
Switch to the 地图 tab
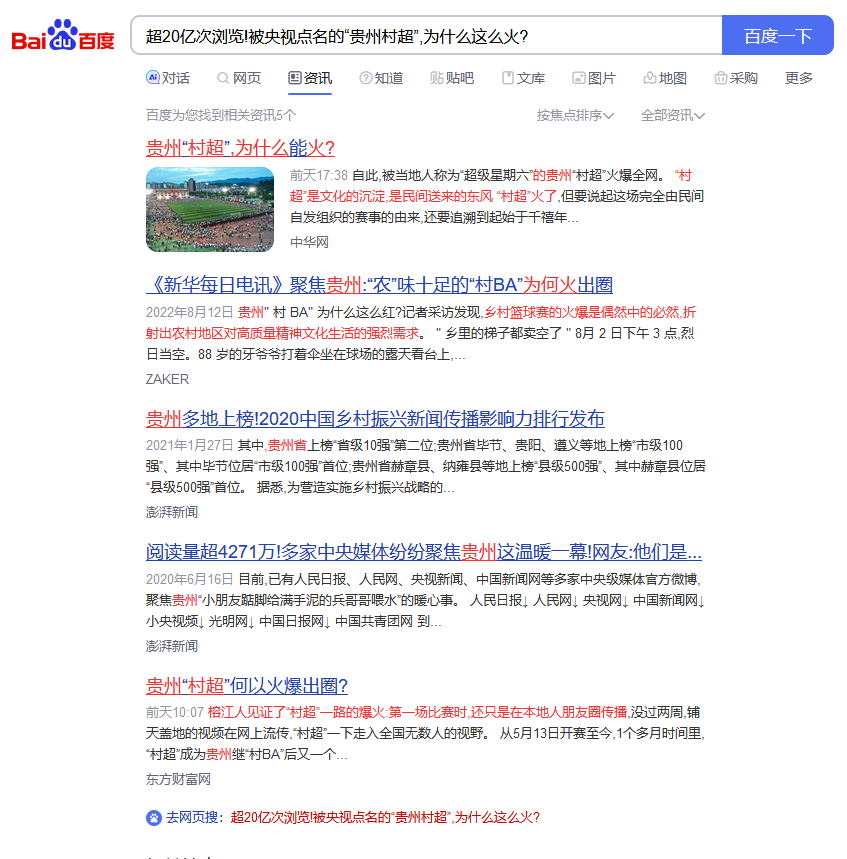pos(665,78)
